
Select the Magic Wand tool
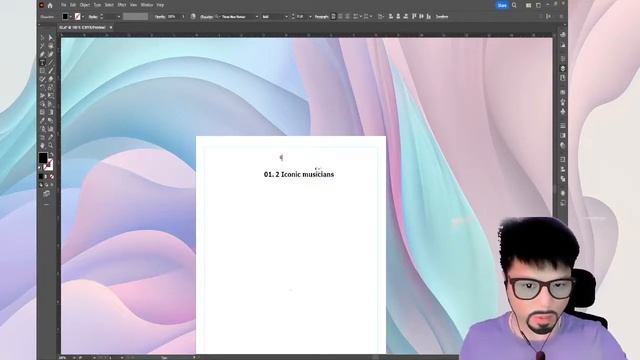pyautogui.click(x=42, y=46)
